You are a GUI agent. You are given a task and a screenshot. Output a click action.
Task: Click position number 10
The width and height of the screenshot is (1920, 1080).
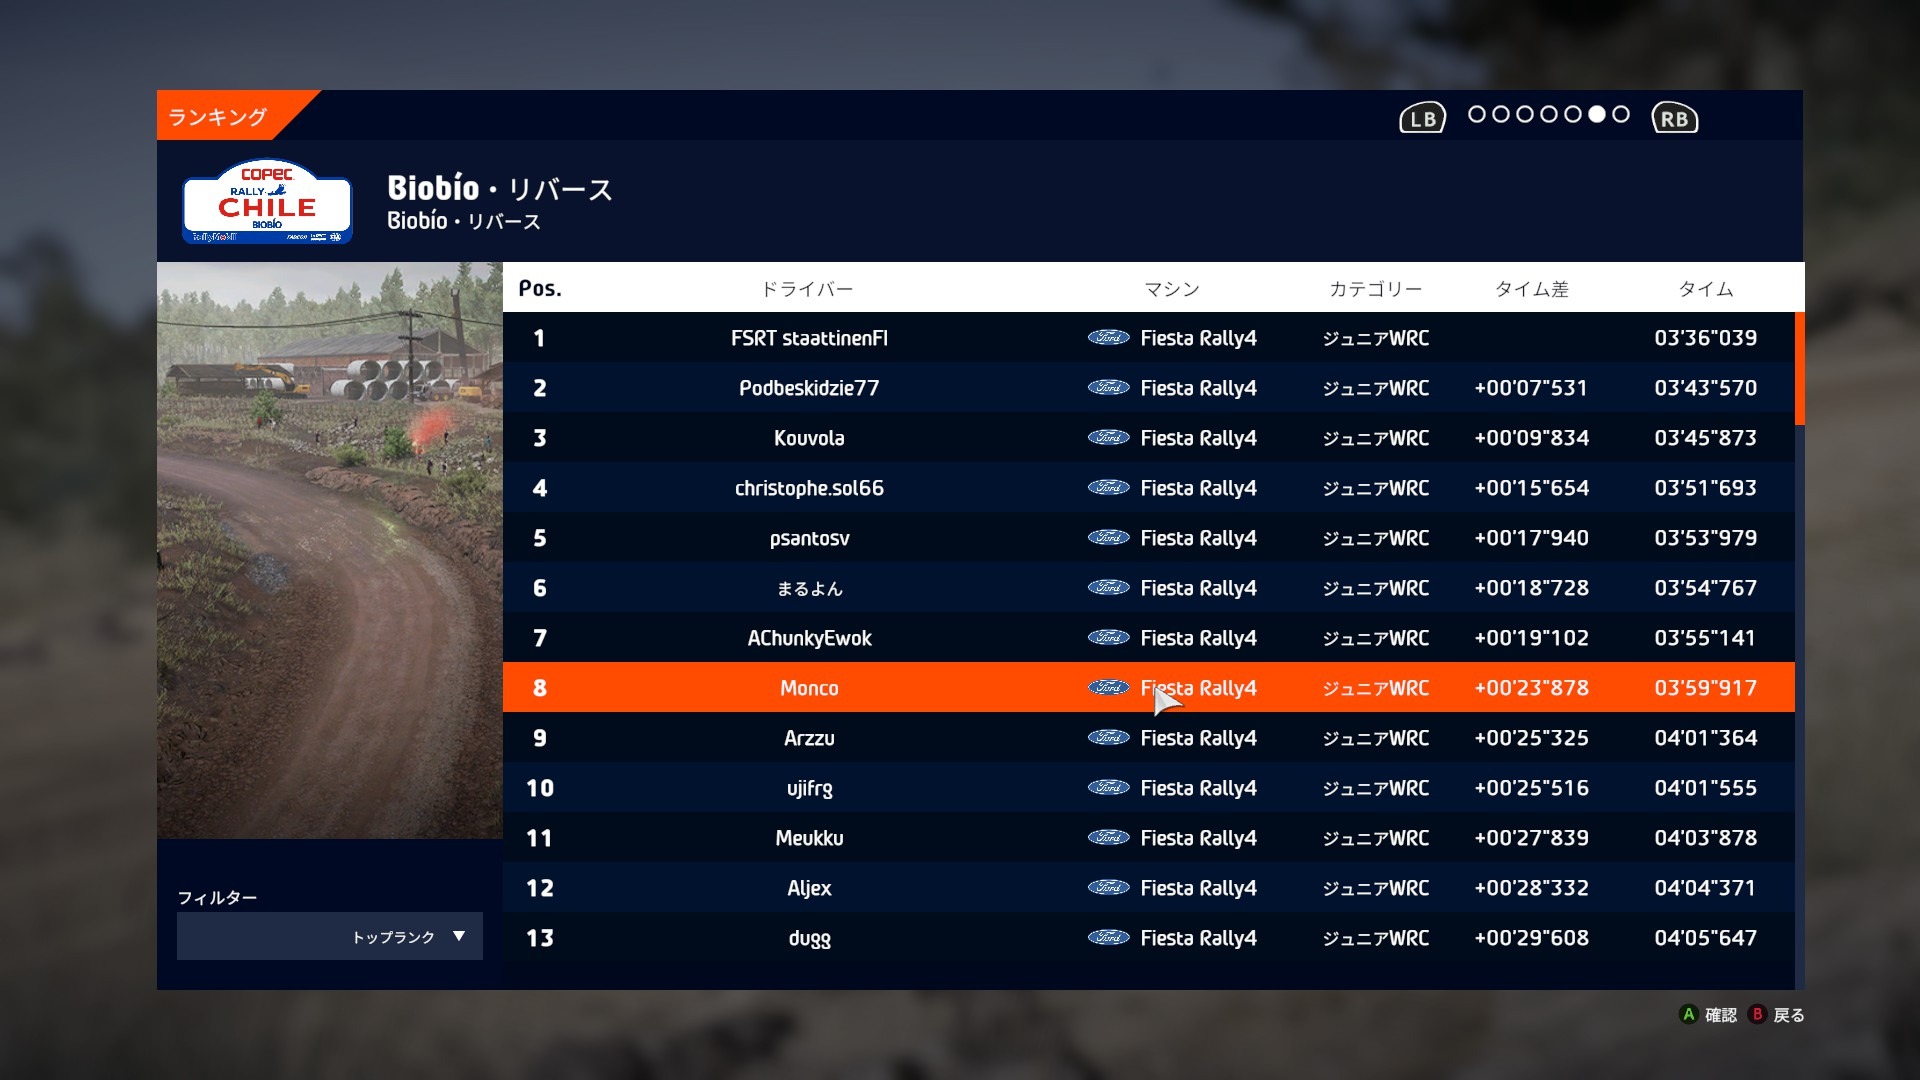[540, 788]
